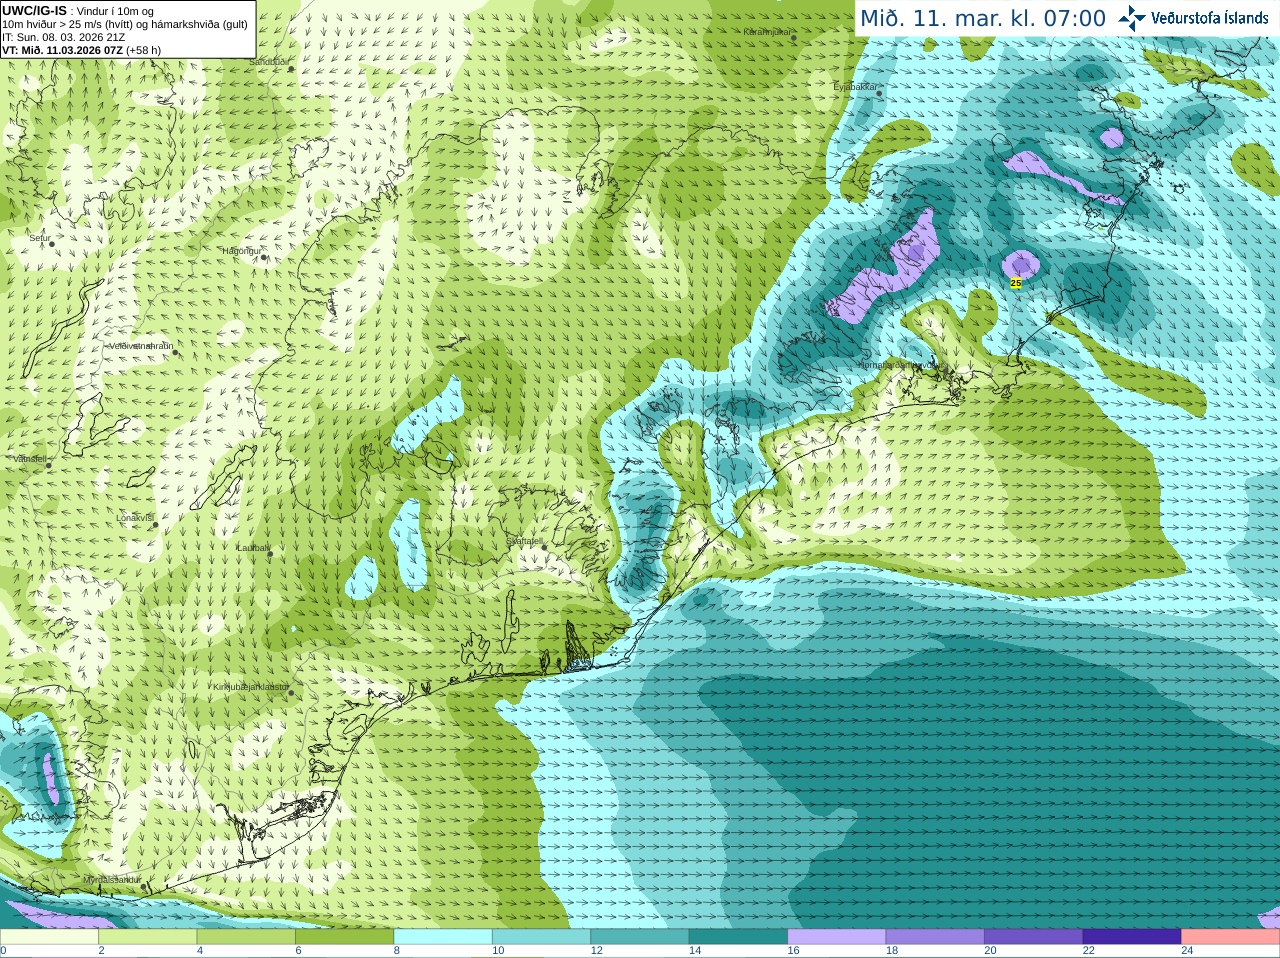Click the 'IT: Sun. 08. 03. 2026 21Z' line
The image size is (1280, 958).
(x=64, y=37)
